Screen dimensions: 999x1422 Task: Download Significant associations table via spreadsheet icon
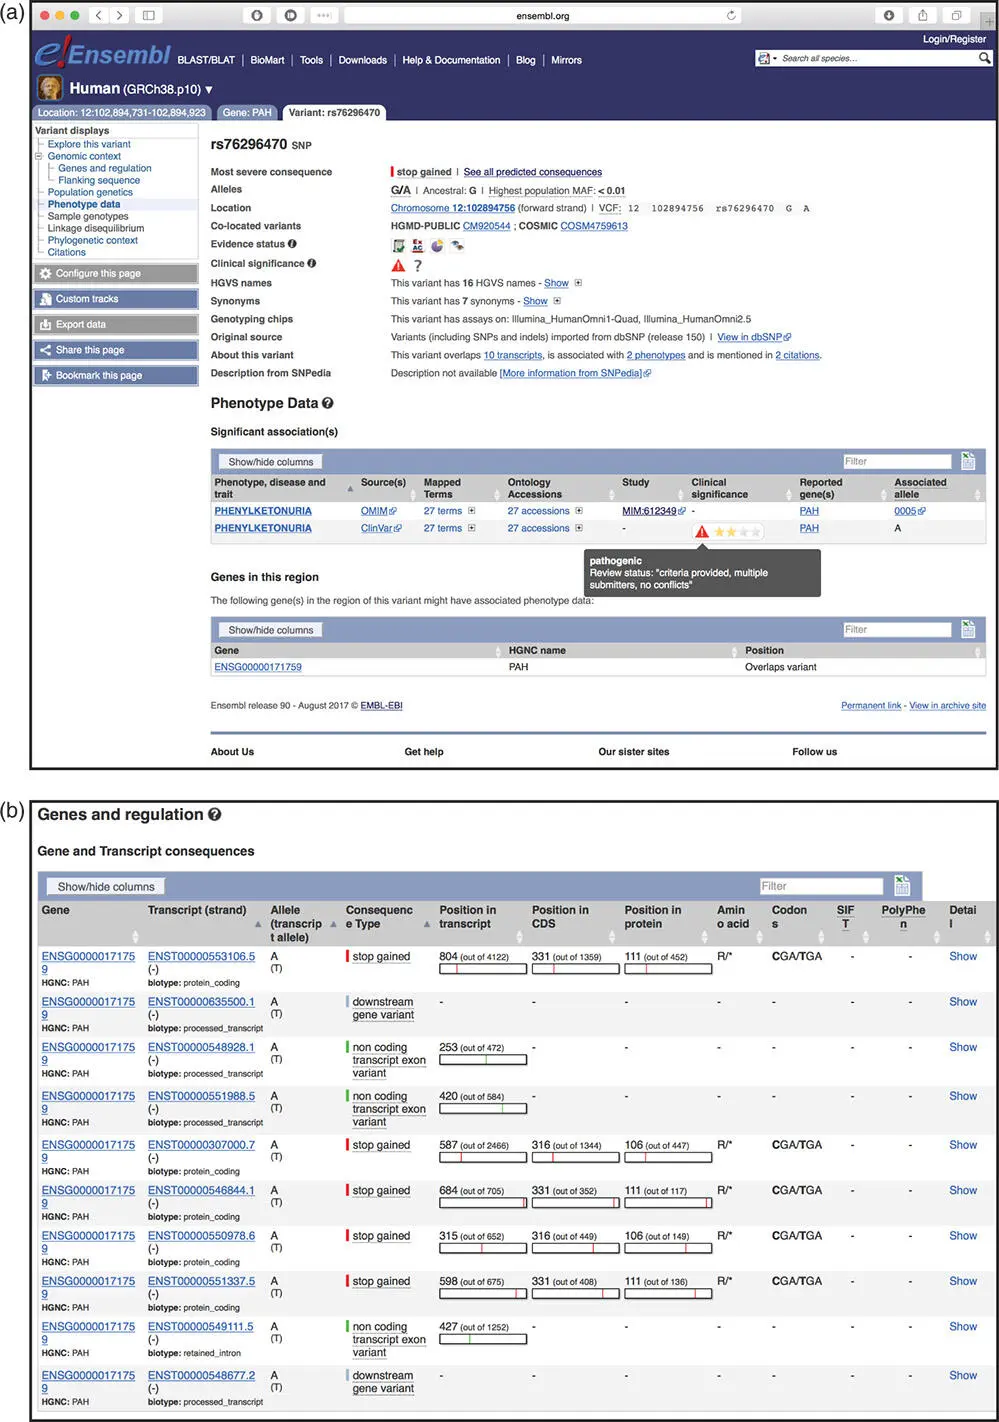point(967,461)
